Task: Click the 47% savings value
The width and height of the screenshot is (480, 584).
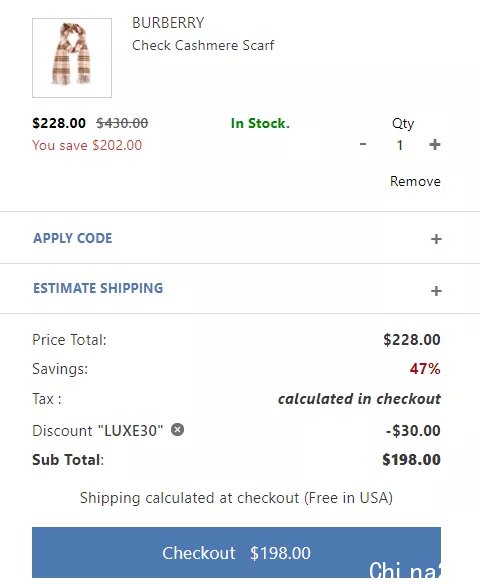Action: tap(425, 369)
